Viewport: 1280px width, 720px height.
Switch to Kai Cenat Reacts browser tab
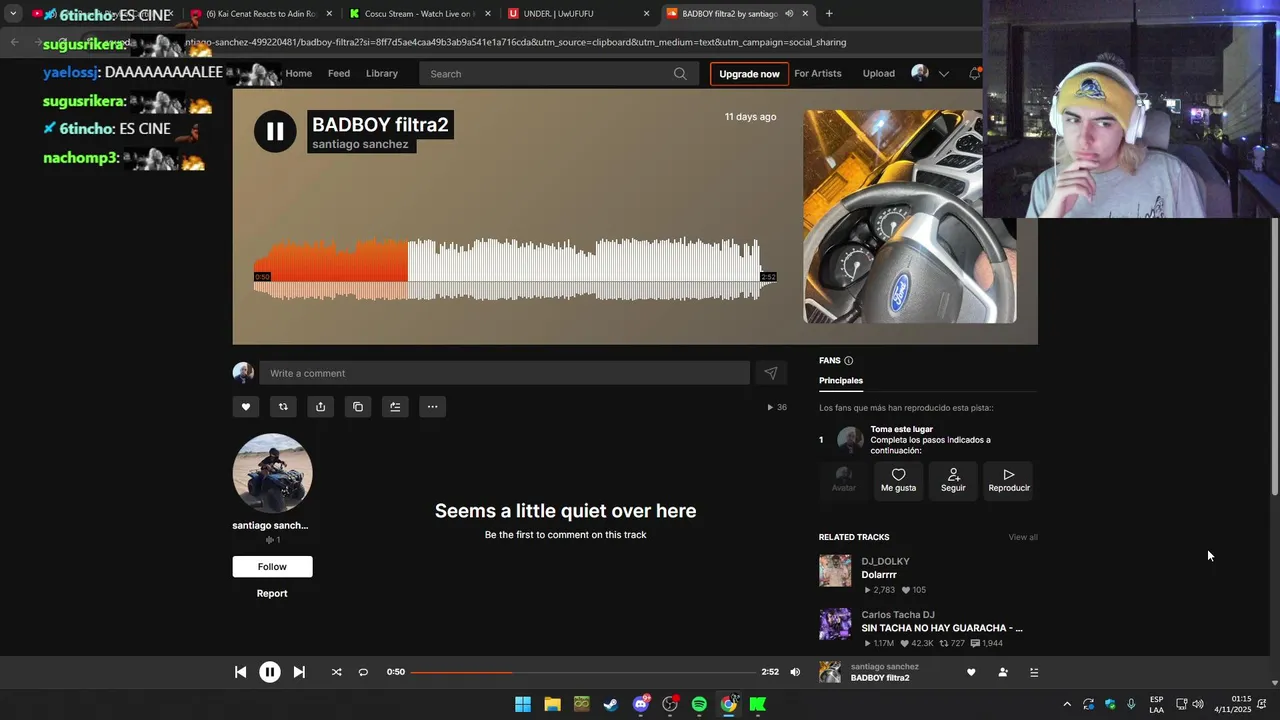point(260,14)
